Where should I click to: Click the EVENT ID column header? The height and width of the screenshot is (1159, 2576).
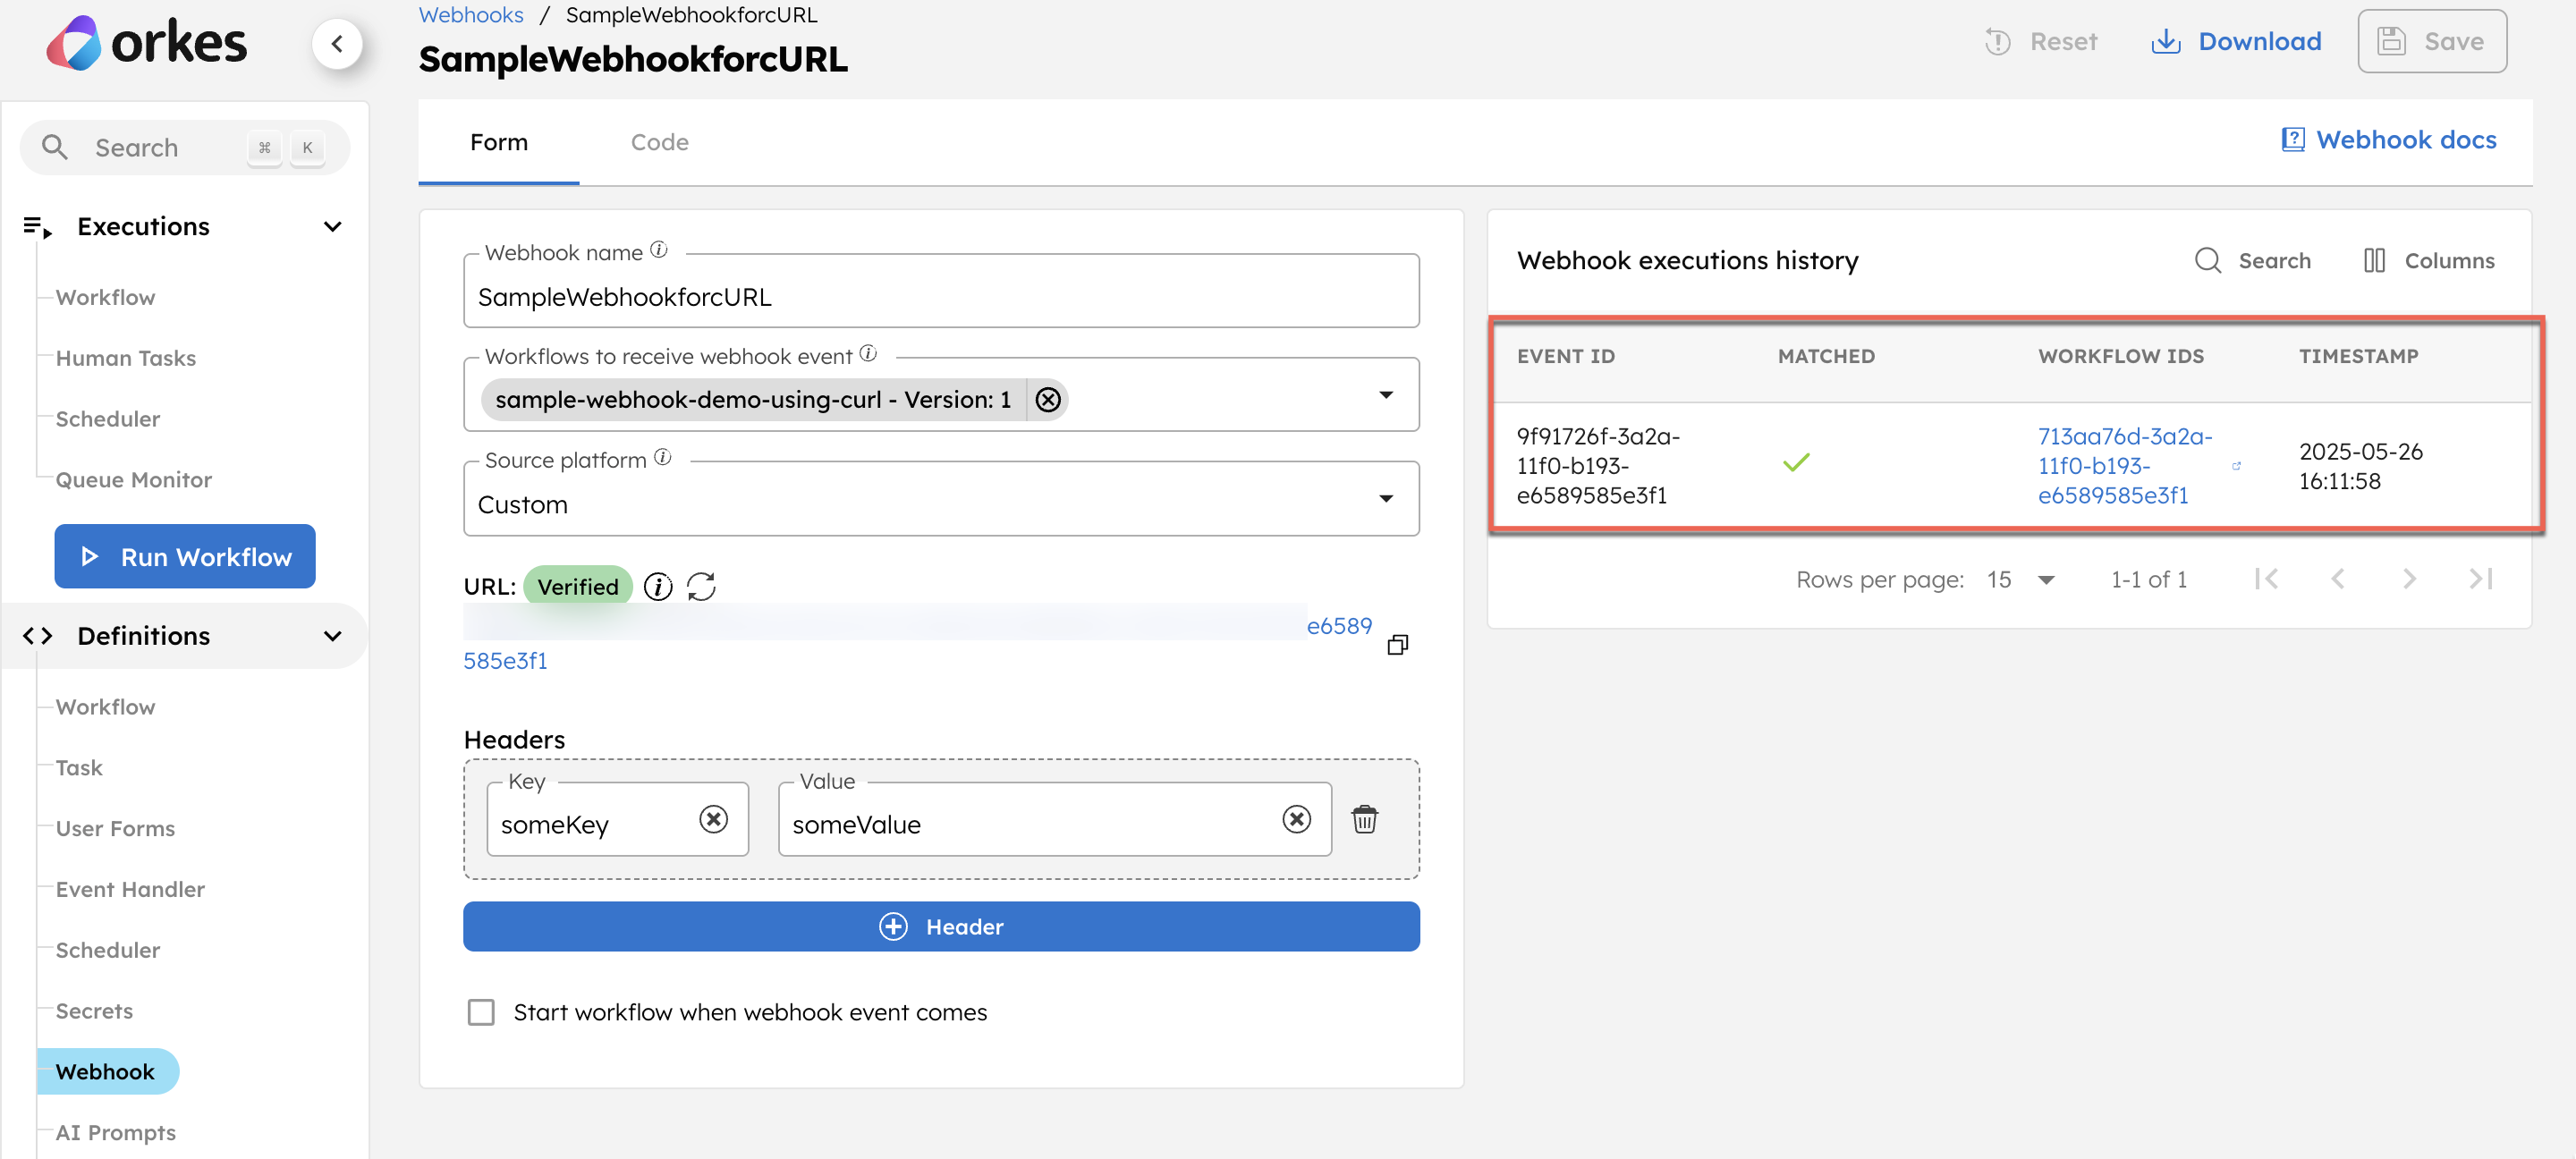point(1566,357)
